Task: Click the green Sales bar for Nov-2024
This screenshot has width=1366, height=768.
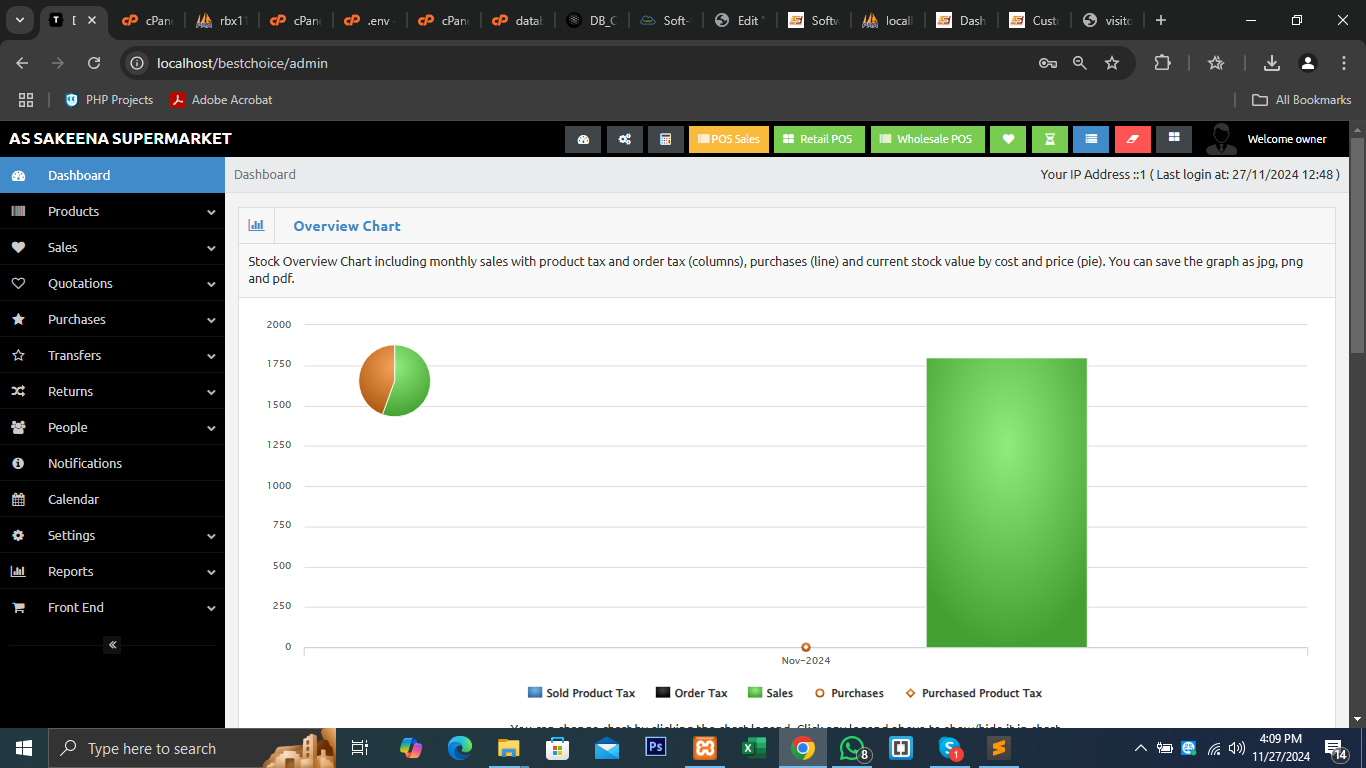Action: coord(1006,503)
